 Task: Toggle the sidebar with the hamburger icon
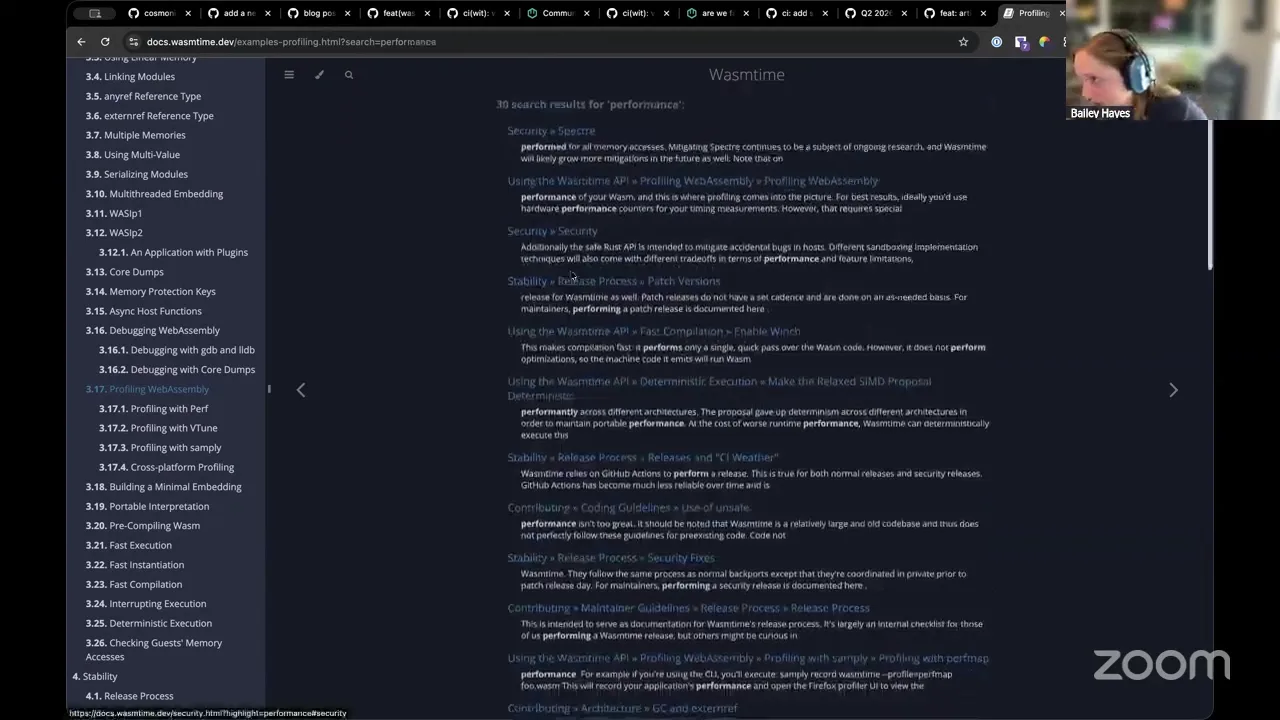pyautogui.click(x=289, y=75)
